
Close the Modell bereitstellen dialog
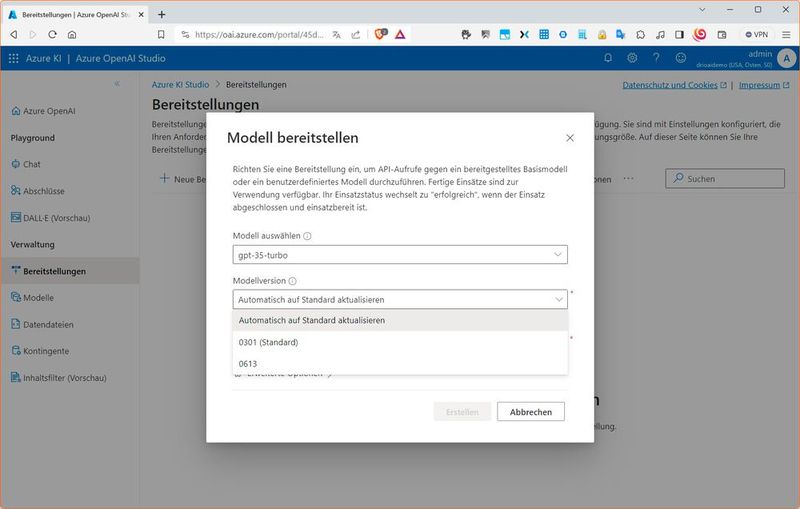570,138
